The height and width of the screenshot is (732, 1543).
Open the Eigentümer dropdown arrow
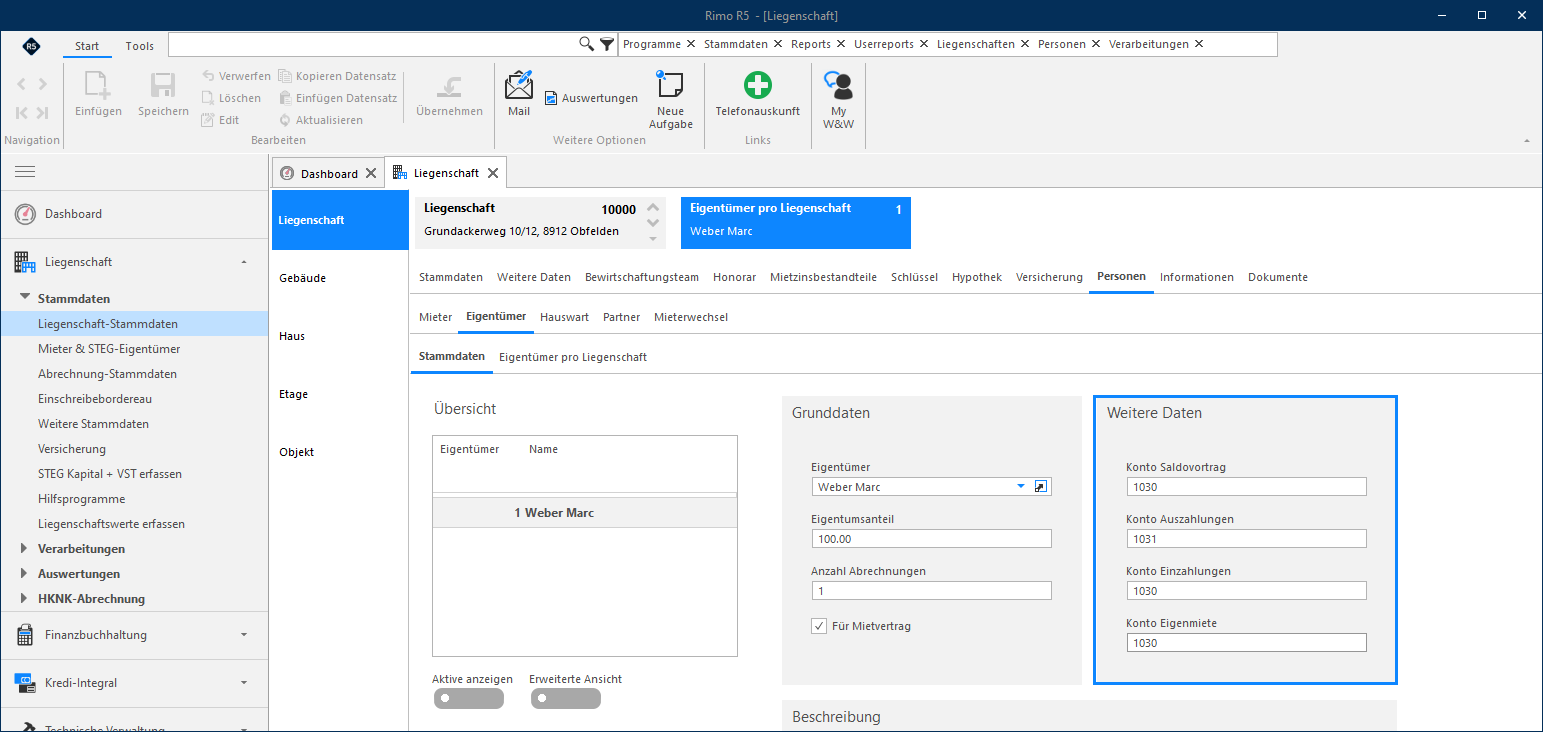1021,487
